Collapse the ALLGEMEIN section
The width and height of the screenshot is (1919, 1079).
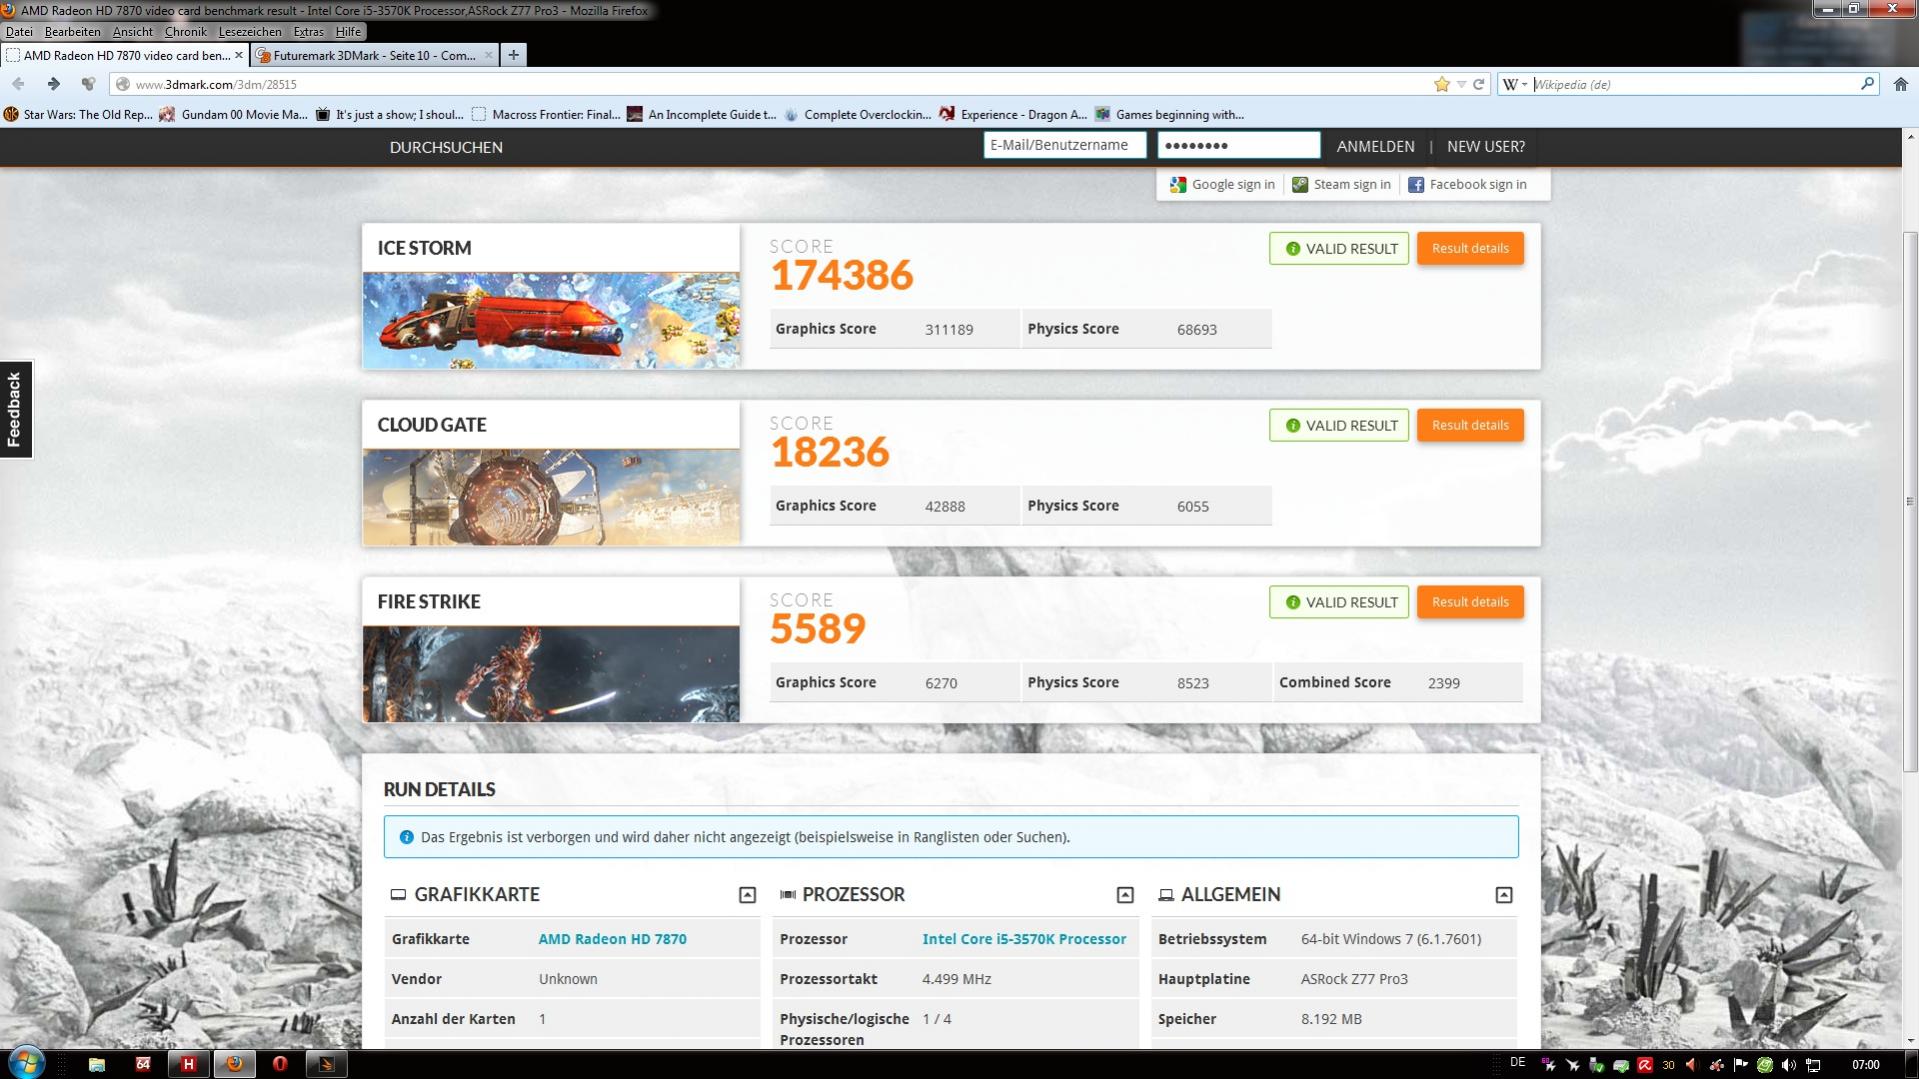tap(1503, 895)
